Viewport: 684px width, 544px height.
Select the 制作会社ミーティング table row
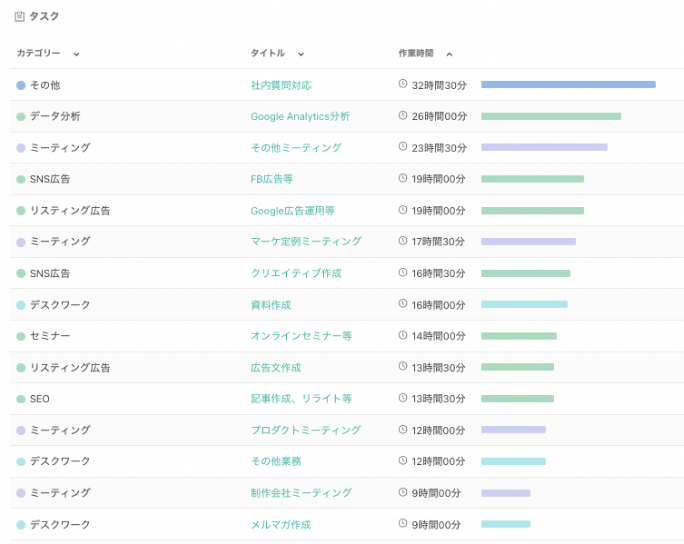coord(342,493)
